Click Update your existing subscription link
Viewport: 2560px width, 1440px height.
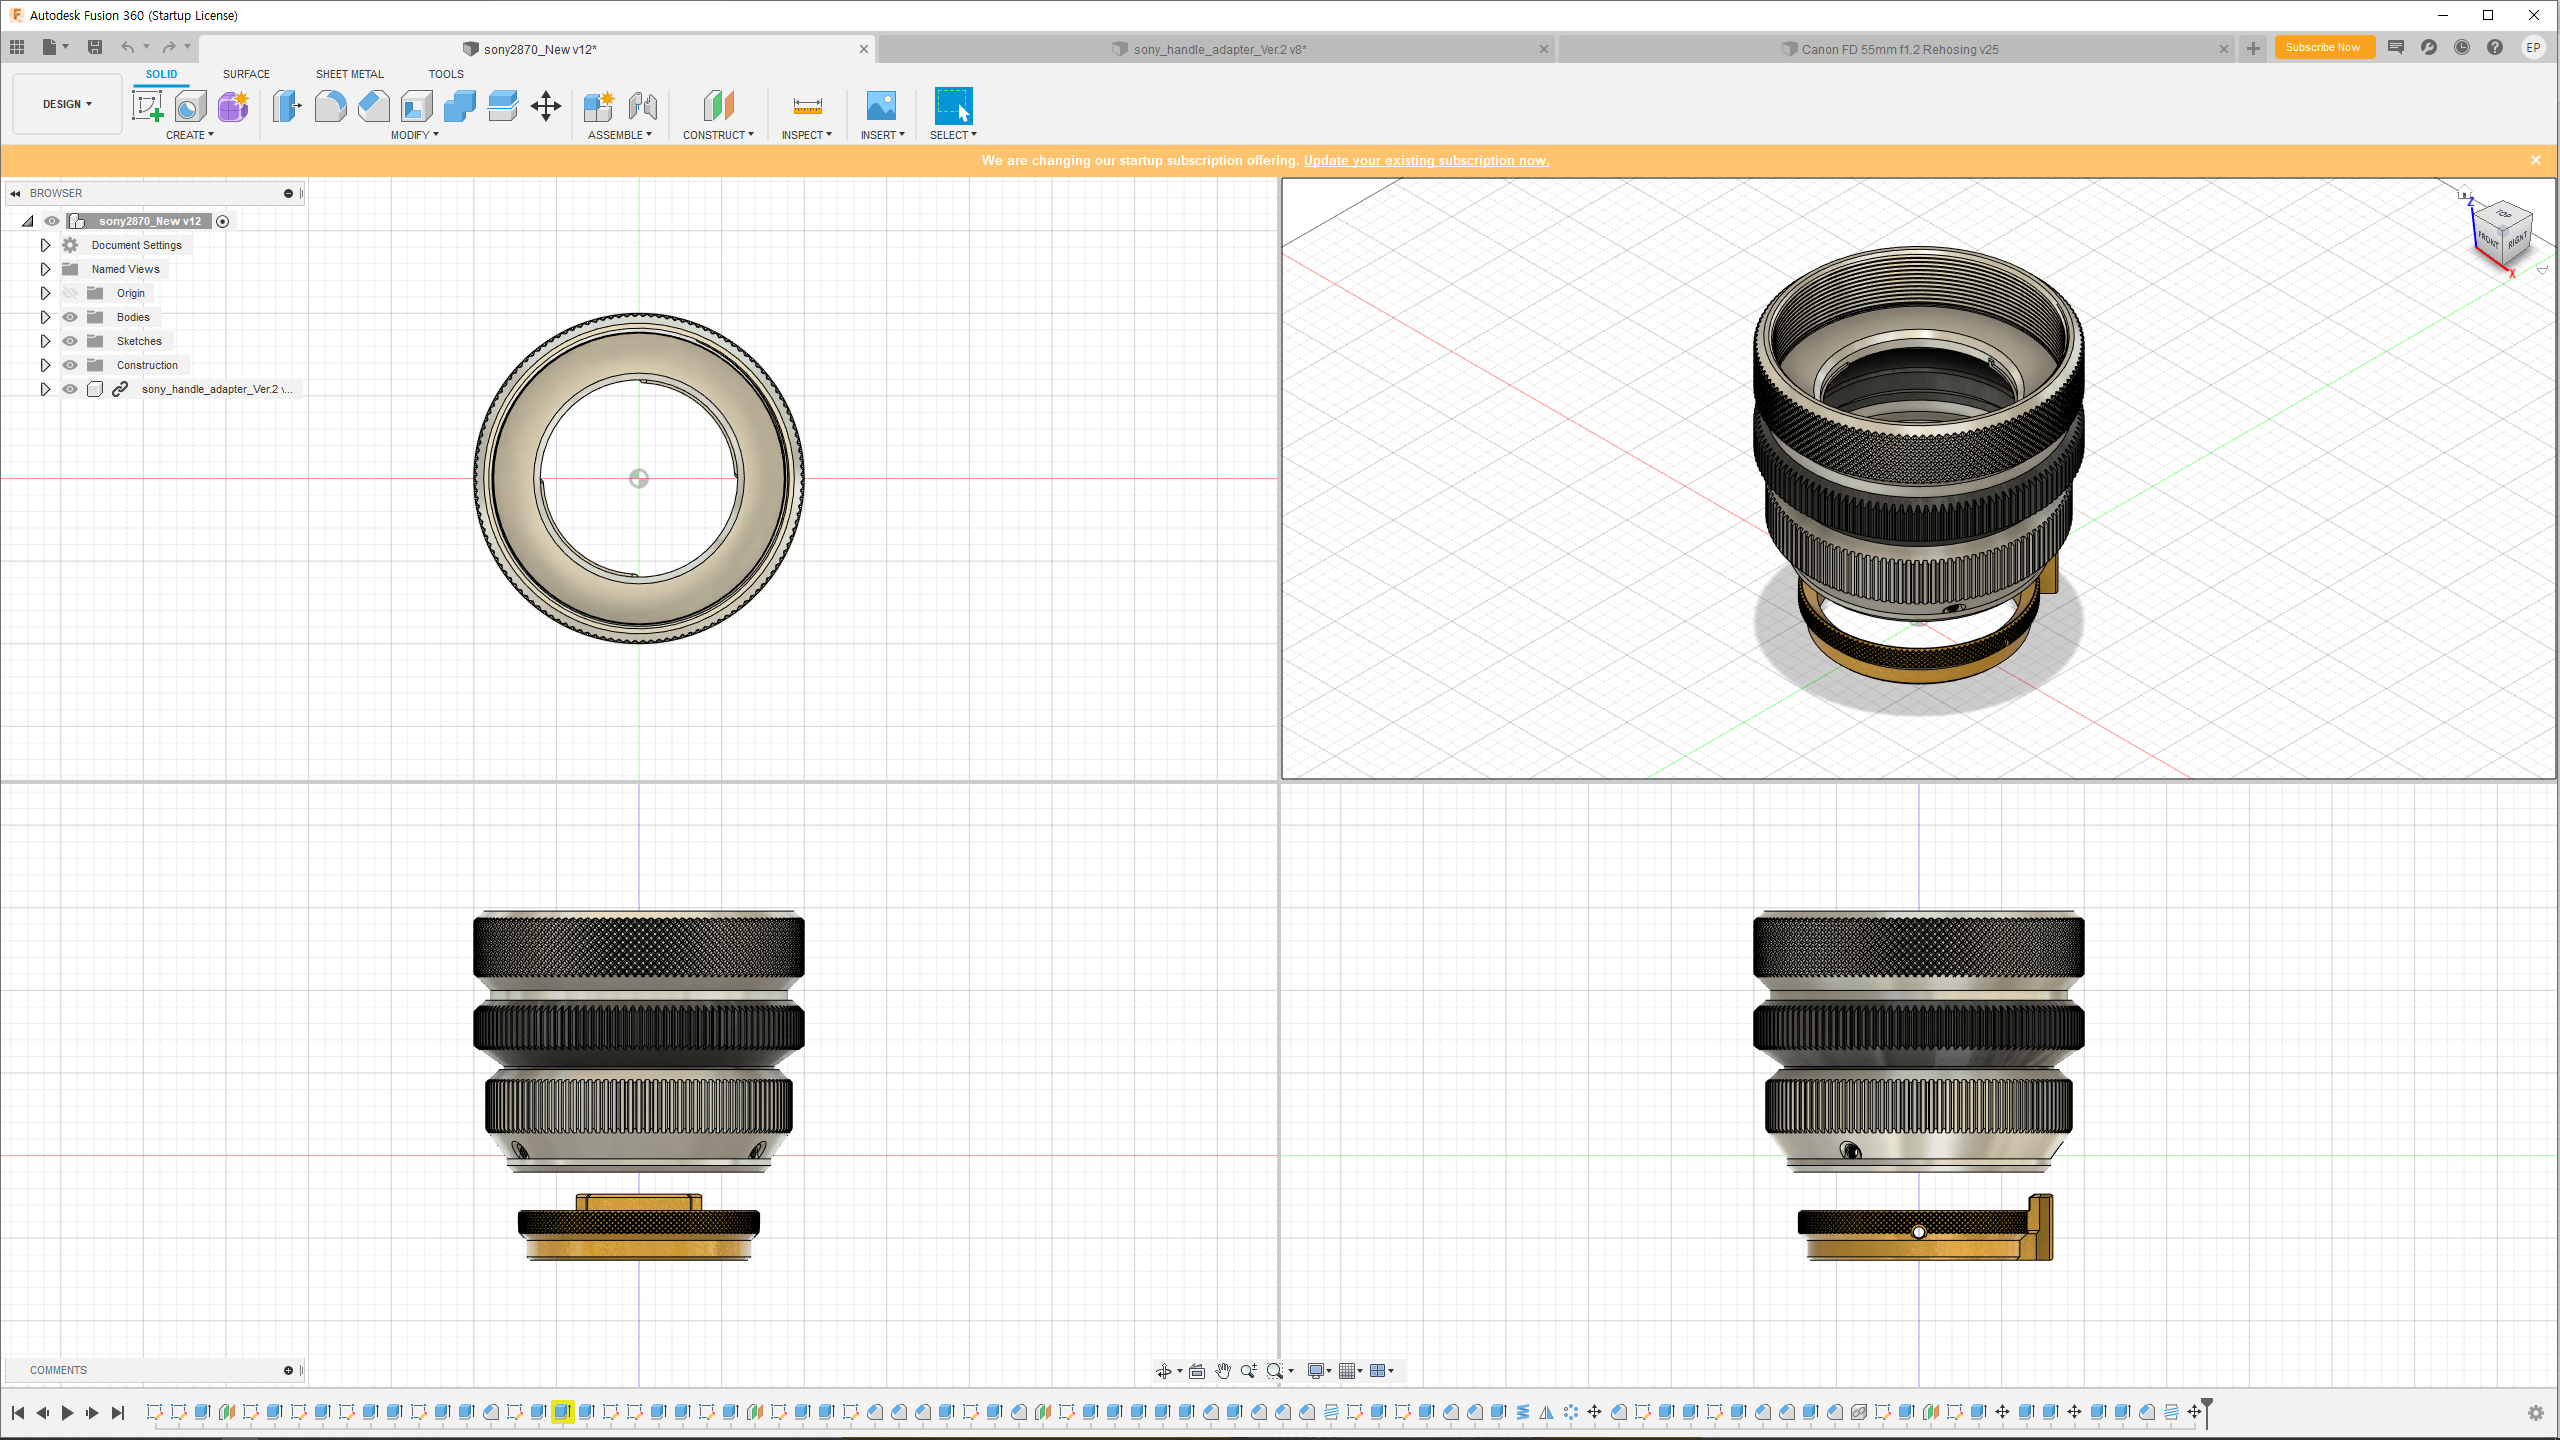(x=1426, y=160)
